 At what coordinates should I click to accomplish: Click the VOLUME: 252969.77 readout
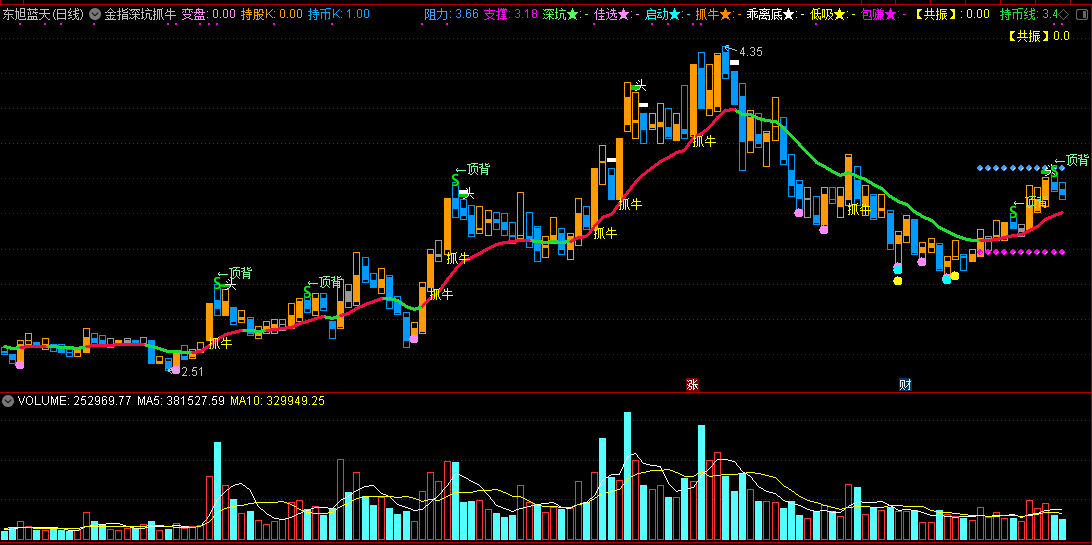coord(75,401)
